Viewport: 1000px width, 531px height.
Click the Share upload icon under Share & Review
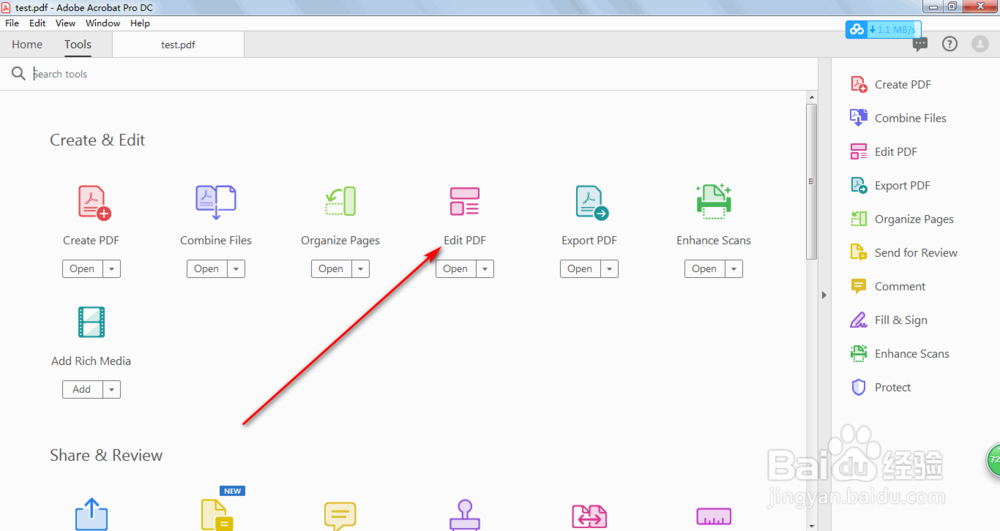[91, 514]
